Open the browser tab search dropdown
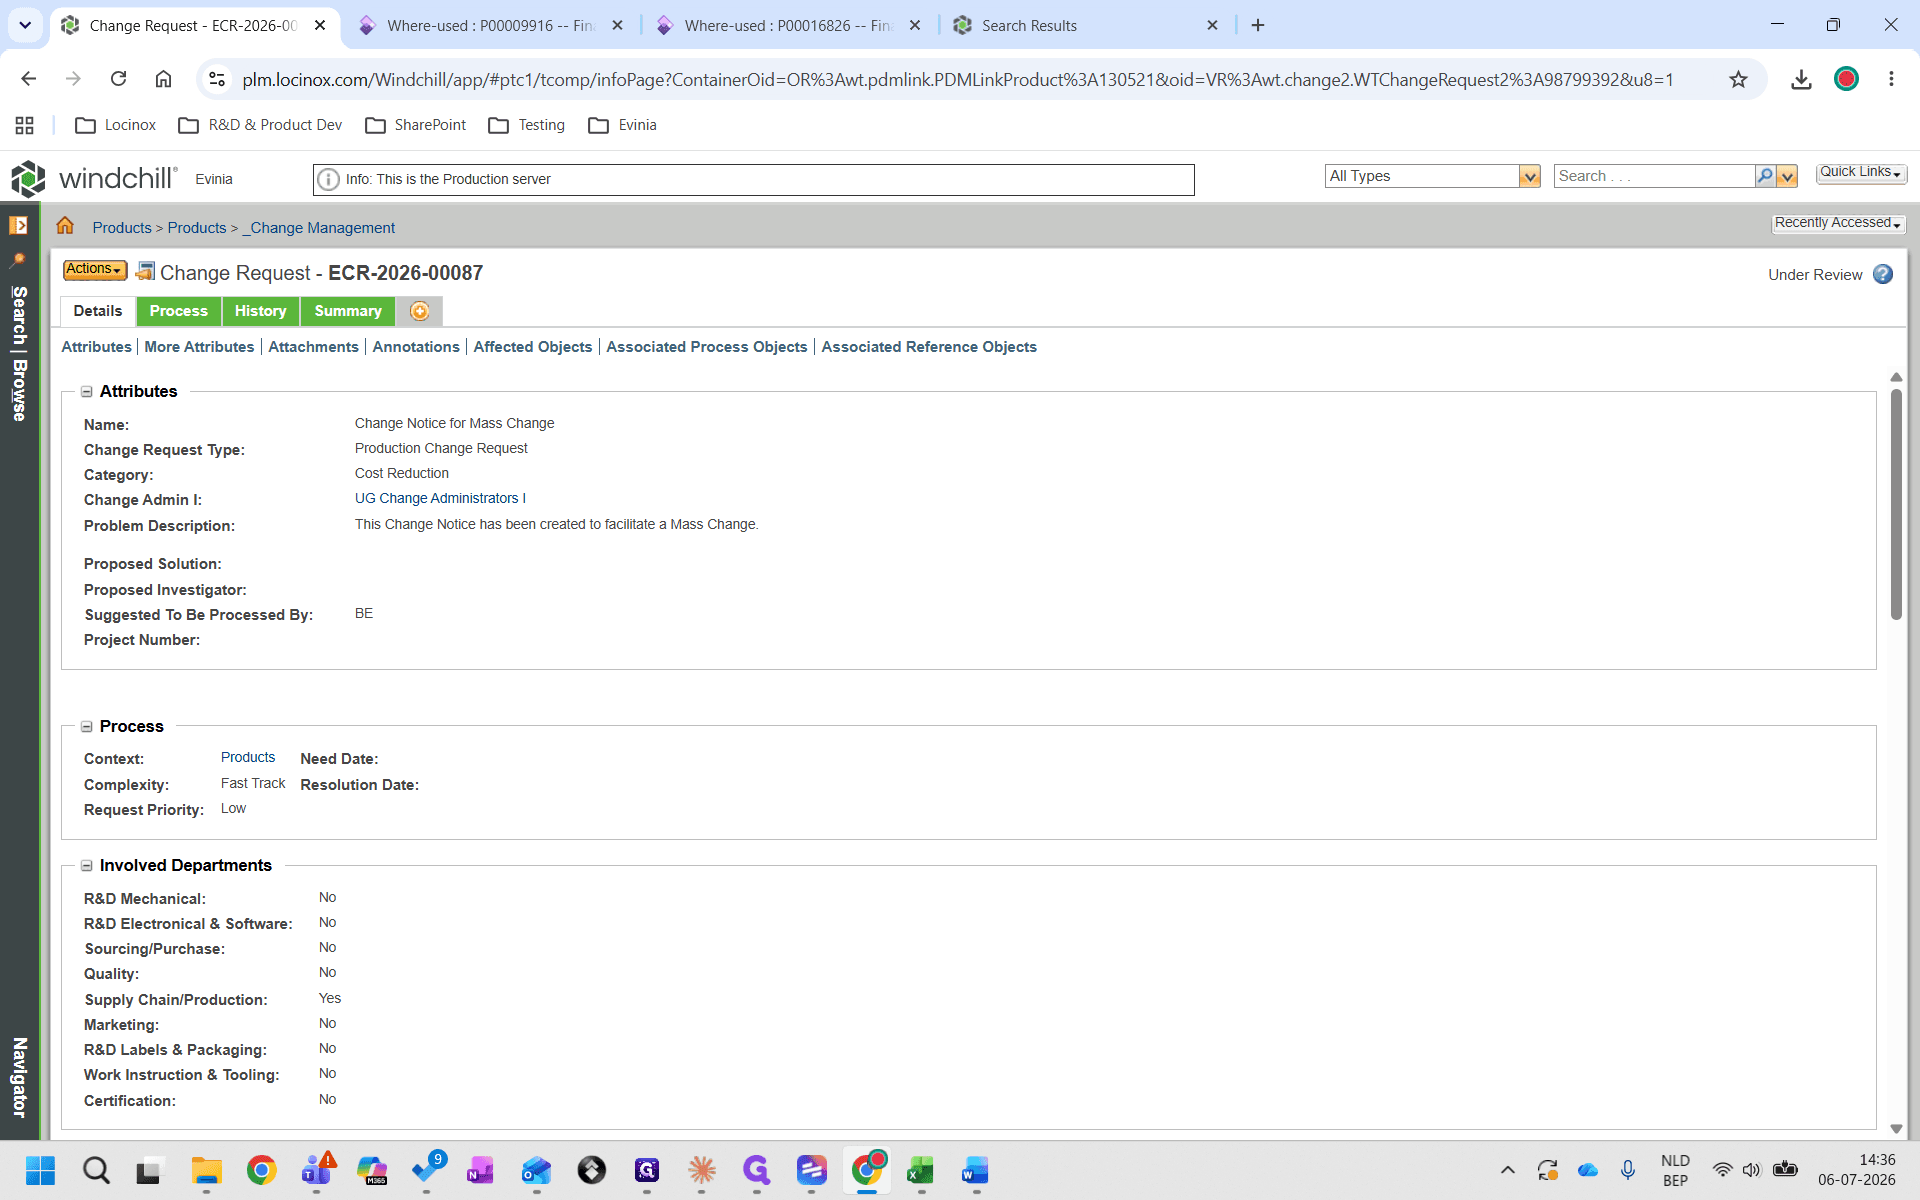This screenshot has width=1920, height=1200. click(x=25, y=25)
